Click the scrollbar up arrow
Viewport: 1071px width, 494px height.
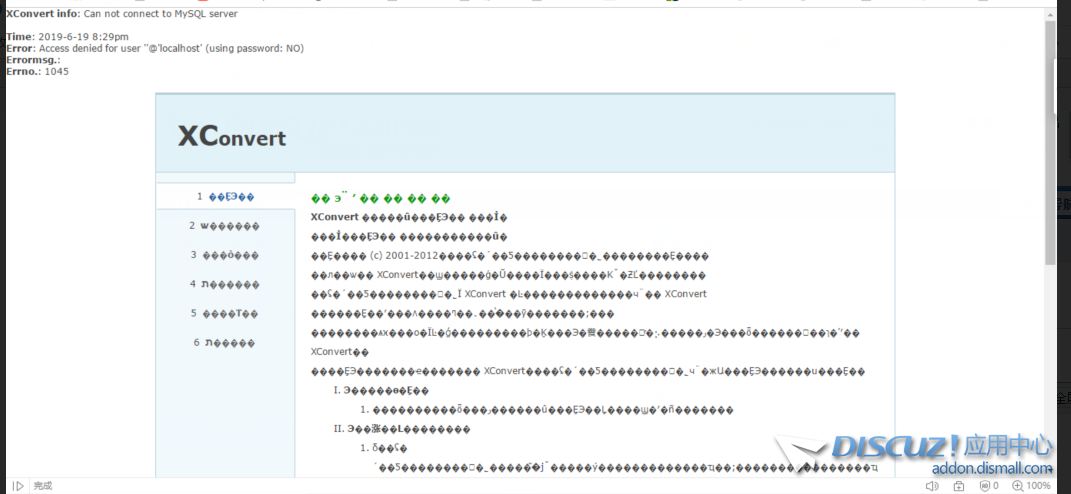[x=1050, y=13]
